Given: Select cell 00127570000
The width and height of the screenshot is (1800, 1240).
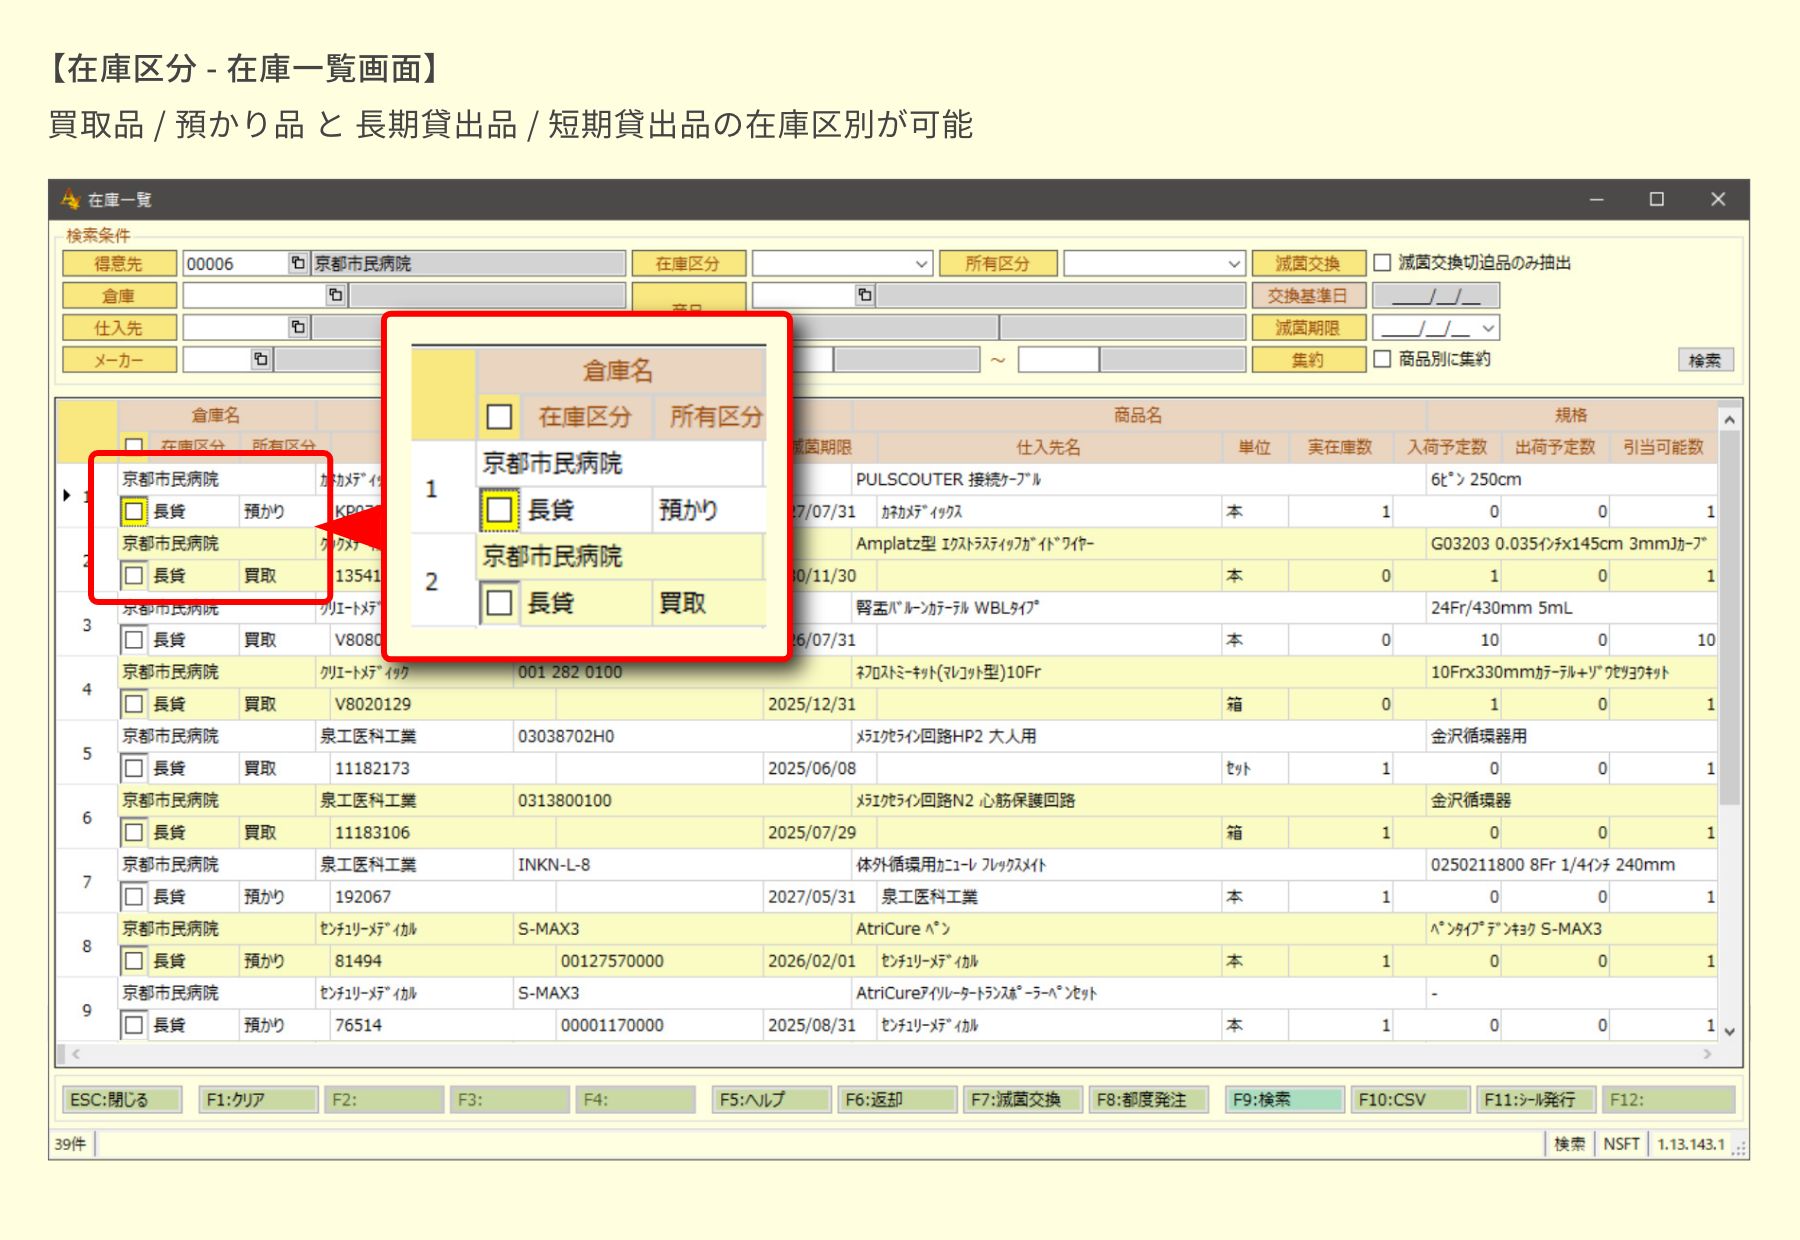Looking at the screenshot, I should click(659, 961).
